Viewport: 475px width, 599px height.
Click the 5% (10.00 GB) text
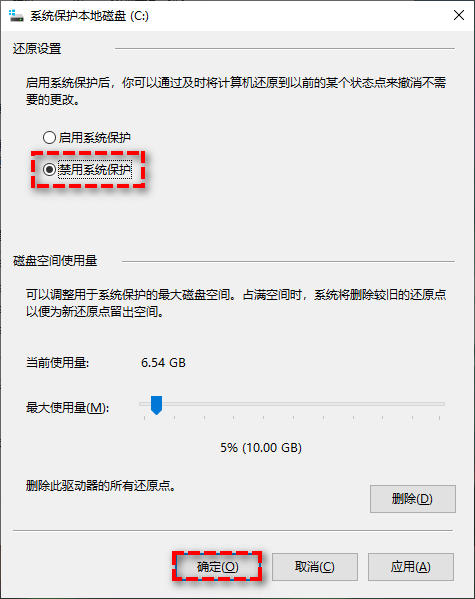click(261, 447)
